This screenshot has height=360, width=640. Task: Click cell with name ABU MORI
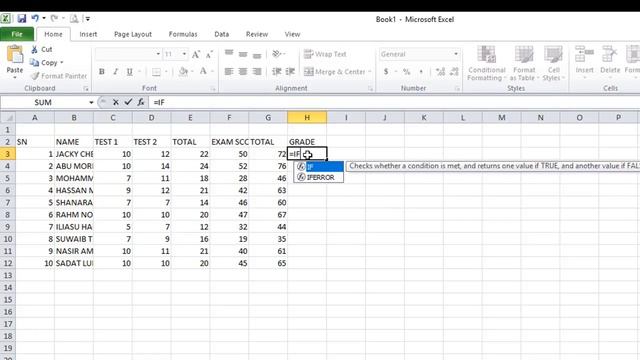coord(74,166)
